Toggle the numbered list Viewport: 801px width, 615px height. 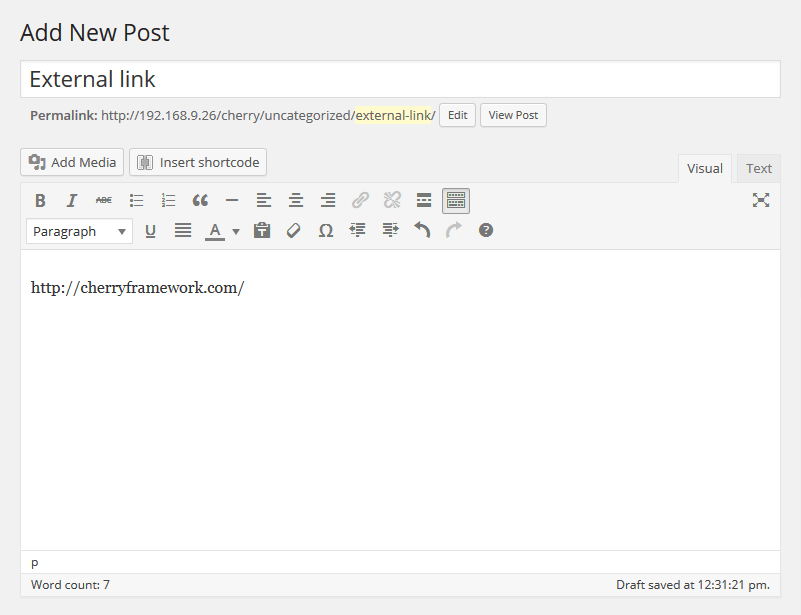[167, 200]
